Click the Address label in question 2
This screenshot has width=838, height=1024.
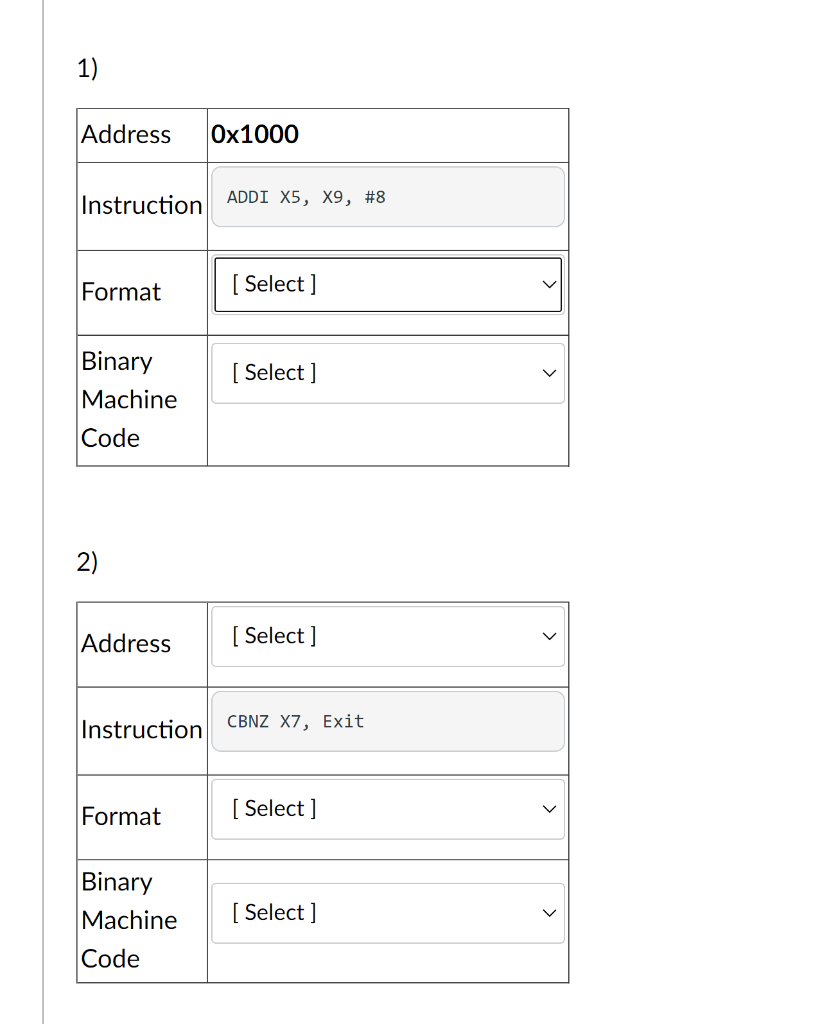point(126,644)
